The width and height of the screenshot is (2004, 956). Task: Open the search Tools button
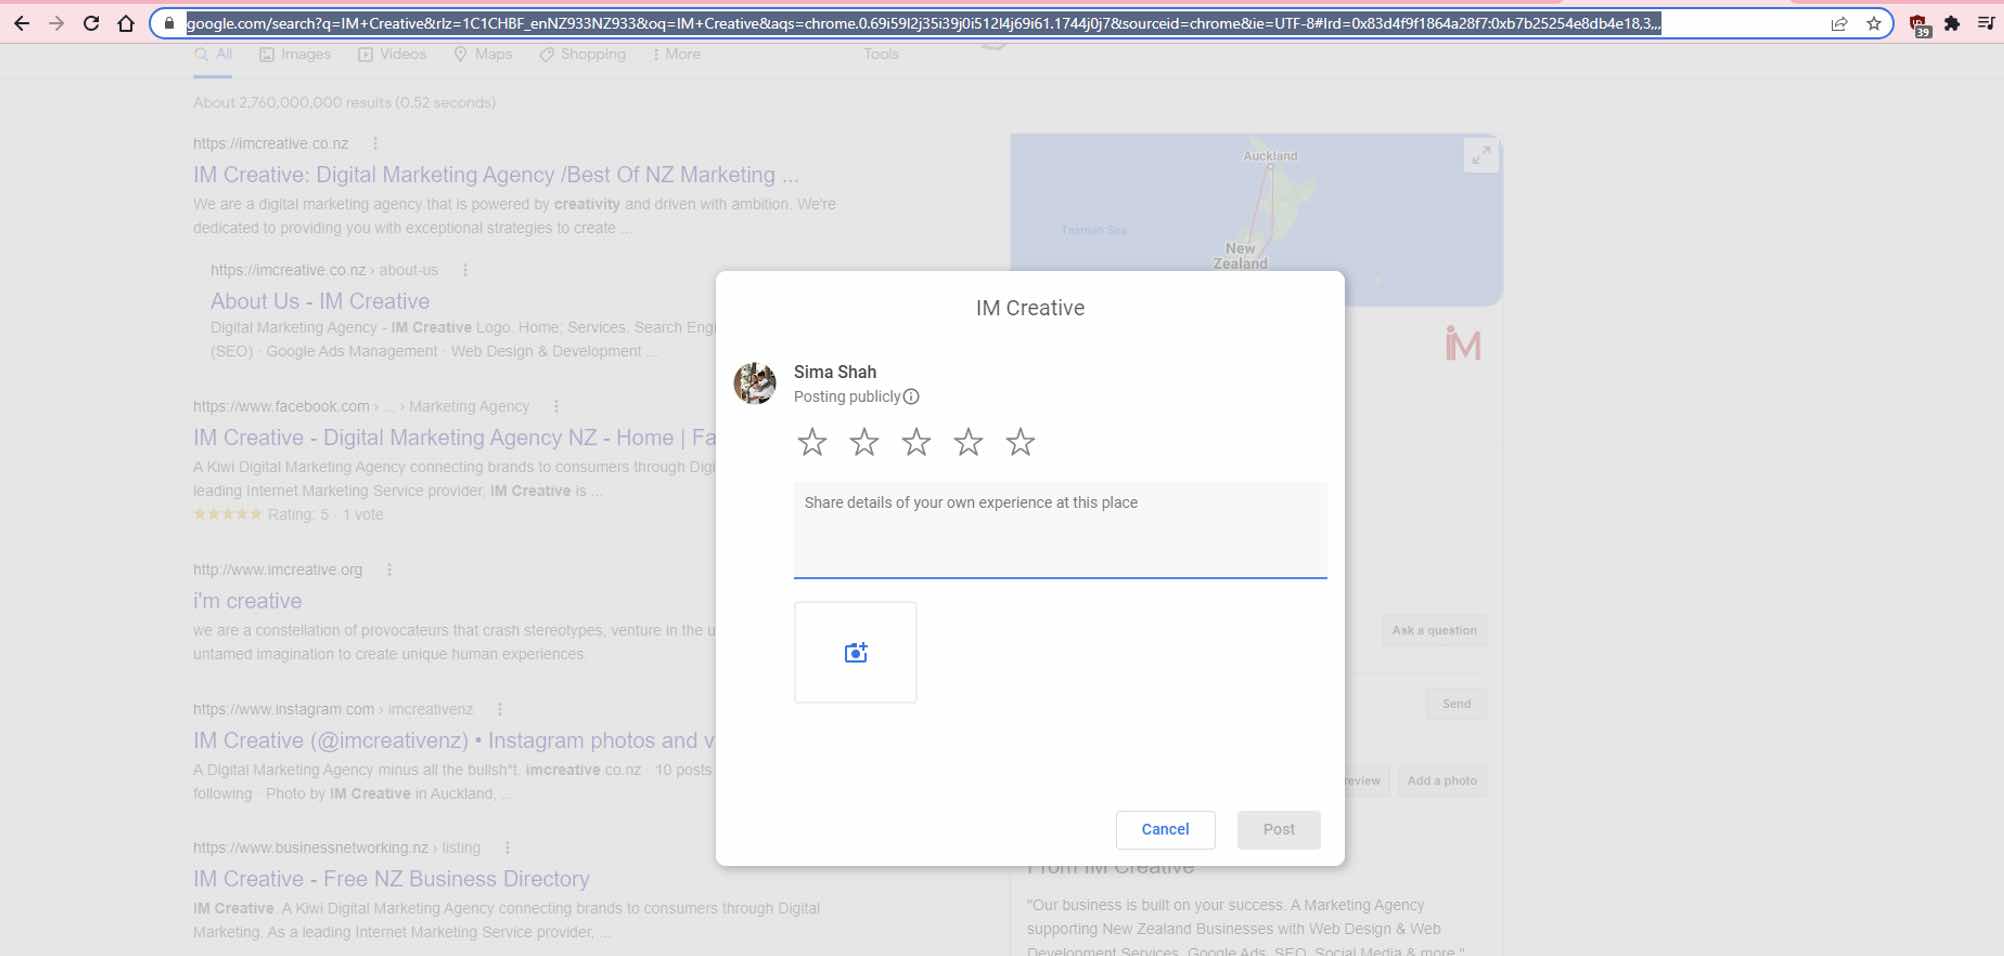click(x=881, y=54)
